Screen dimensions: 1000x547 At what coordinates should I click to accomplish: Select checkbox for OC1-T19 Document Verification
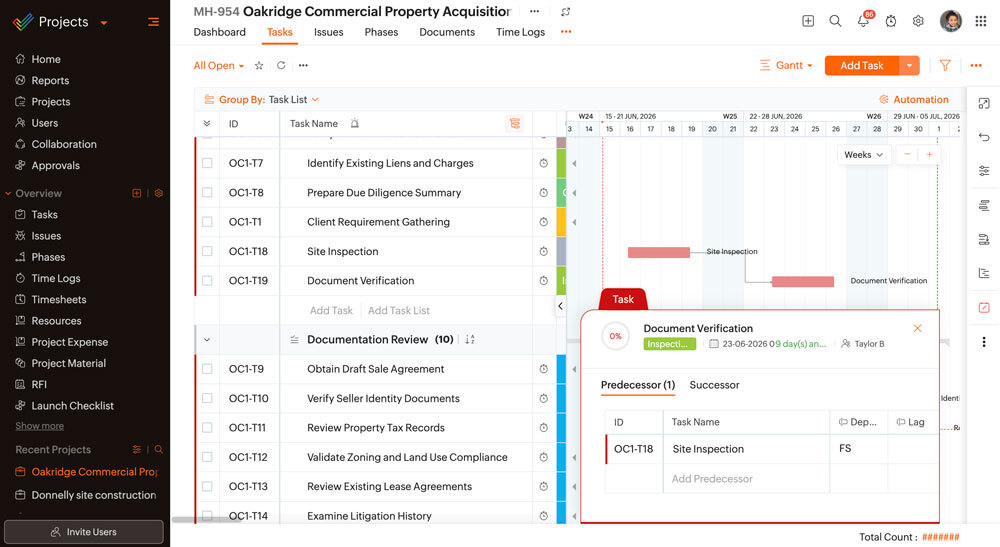(x=207, y=281)
